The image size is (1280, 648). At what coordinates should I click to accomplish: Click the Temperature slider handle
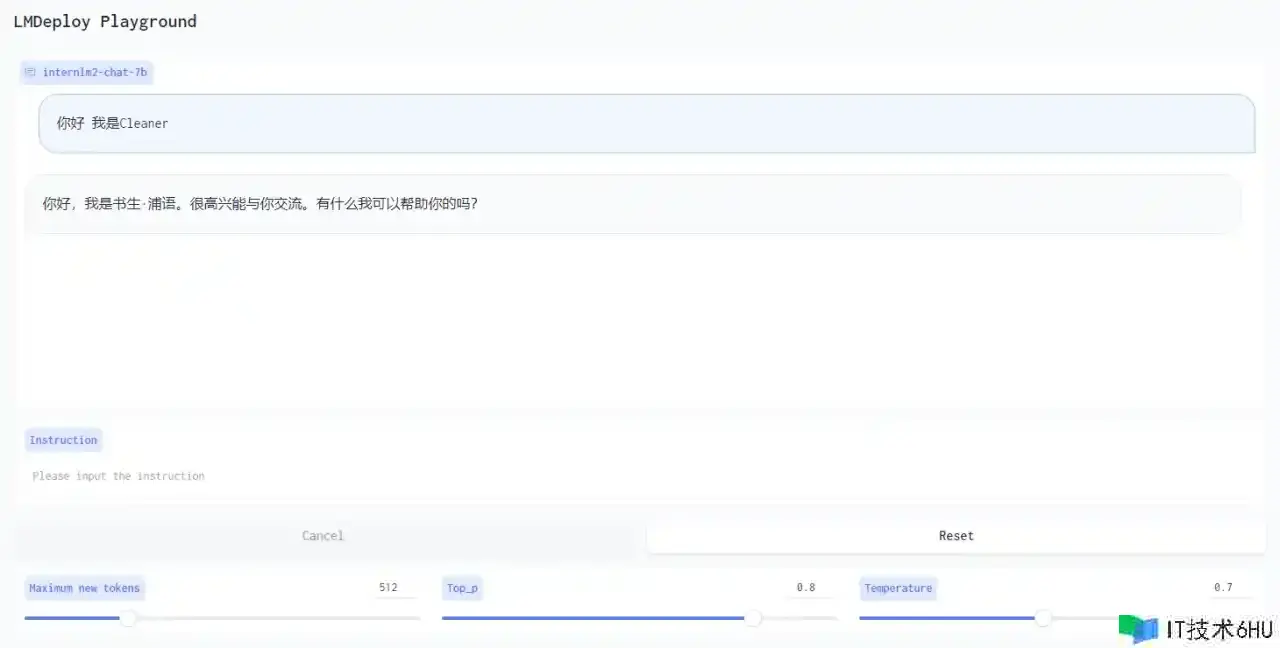click(1043, 618)
